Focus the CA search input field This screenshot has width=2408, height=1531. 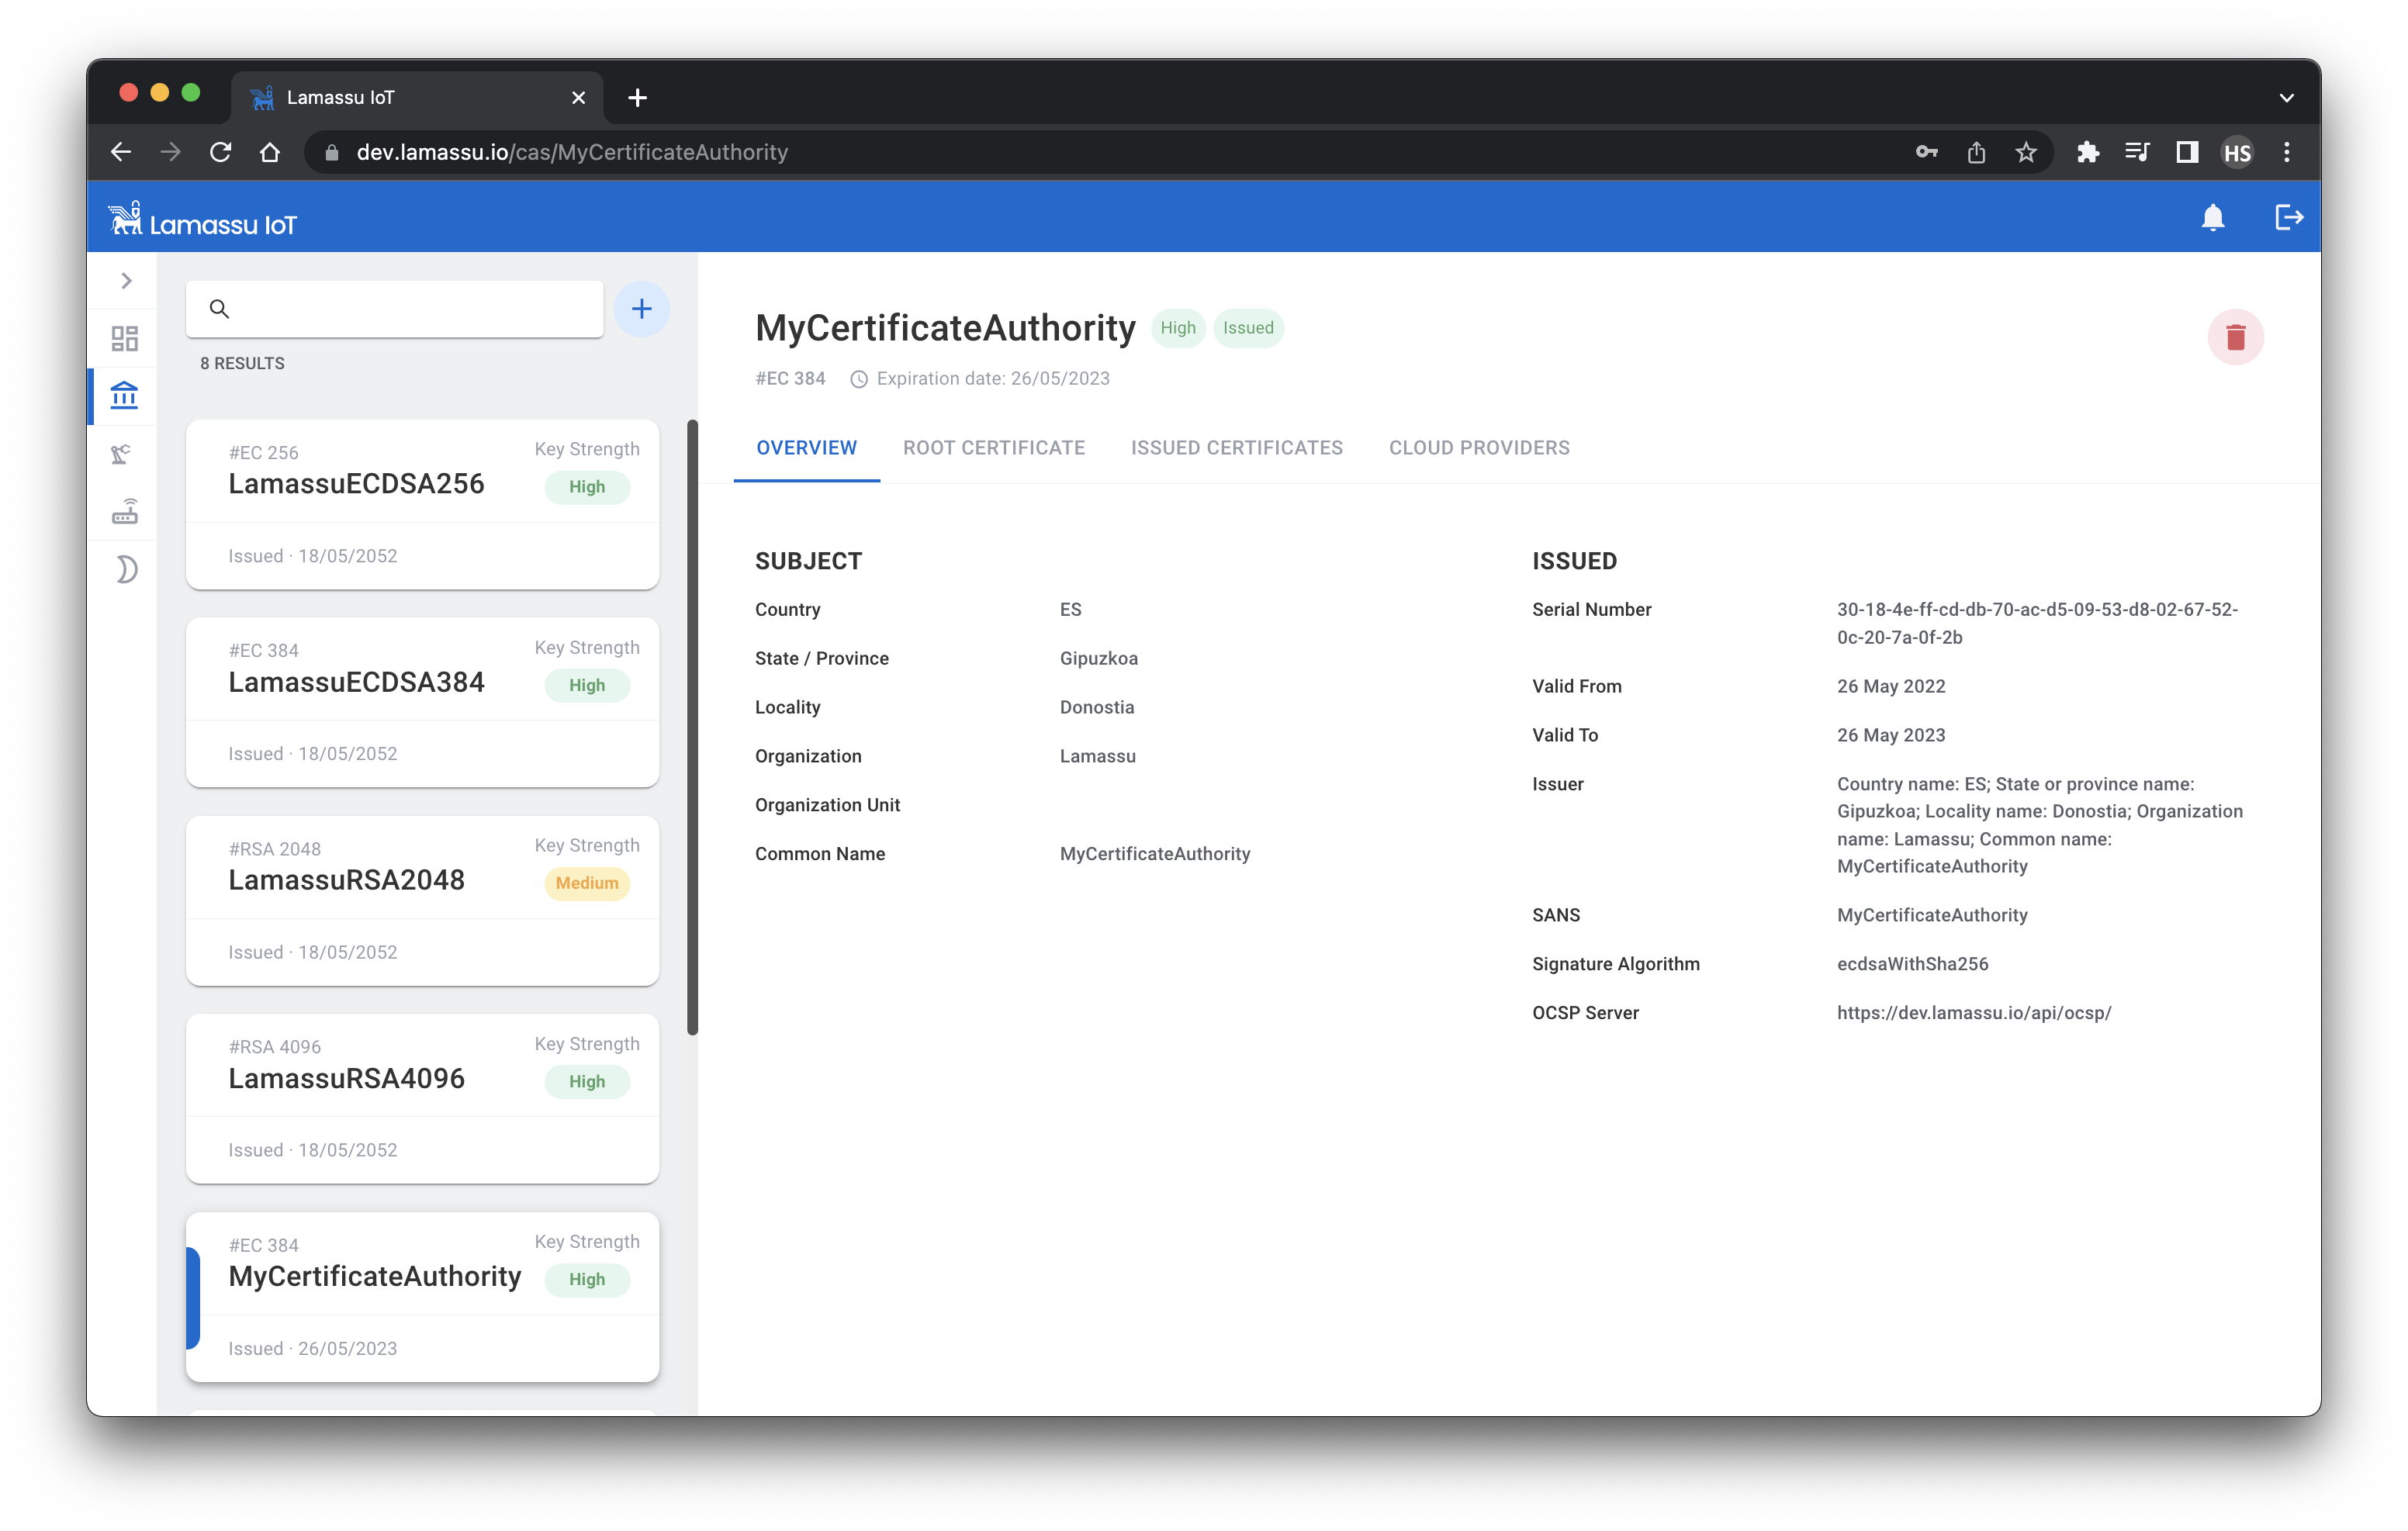coord(395,309)
